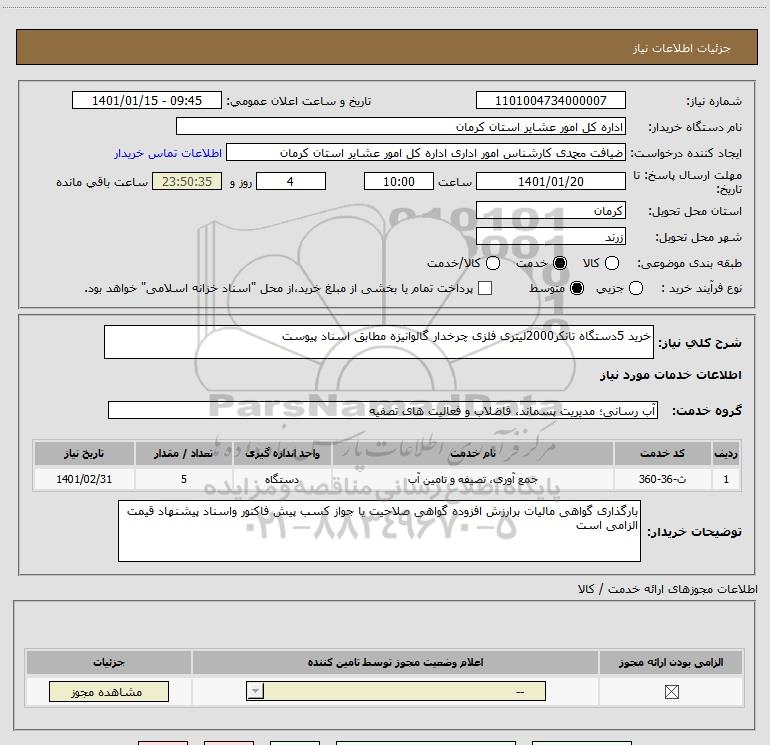Click the جزئیات اطلاعات نیاز title bar
The width and height of the screenshot is (770, 745).
pos(387,47)
